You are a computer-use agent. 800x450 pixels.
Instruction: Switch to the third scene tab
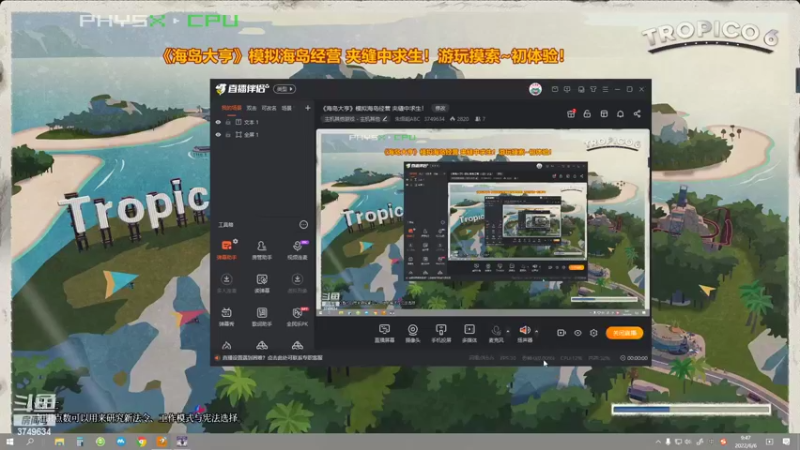(269, 108)
